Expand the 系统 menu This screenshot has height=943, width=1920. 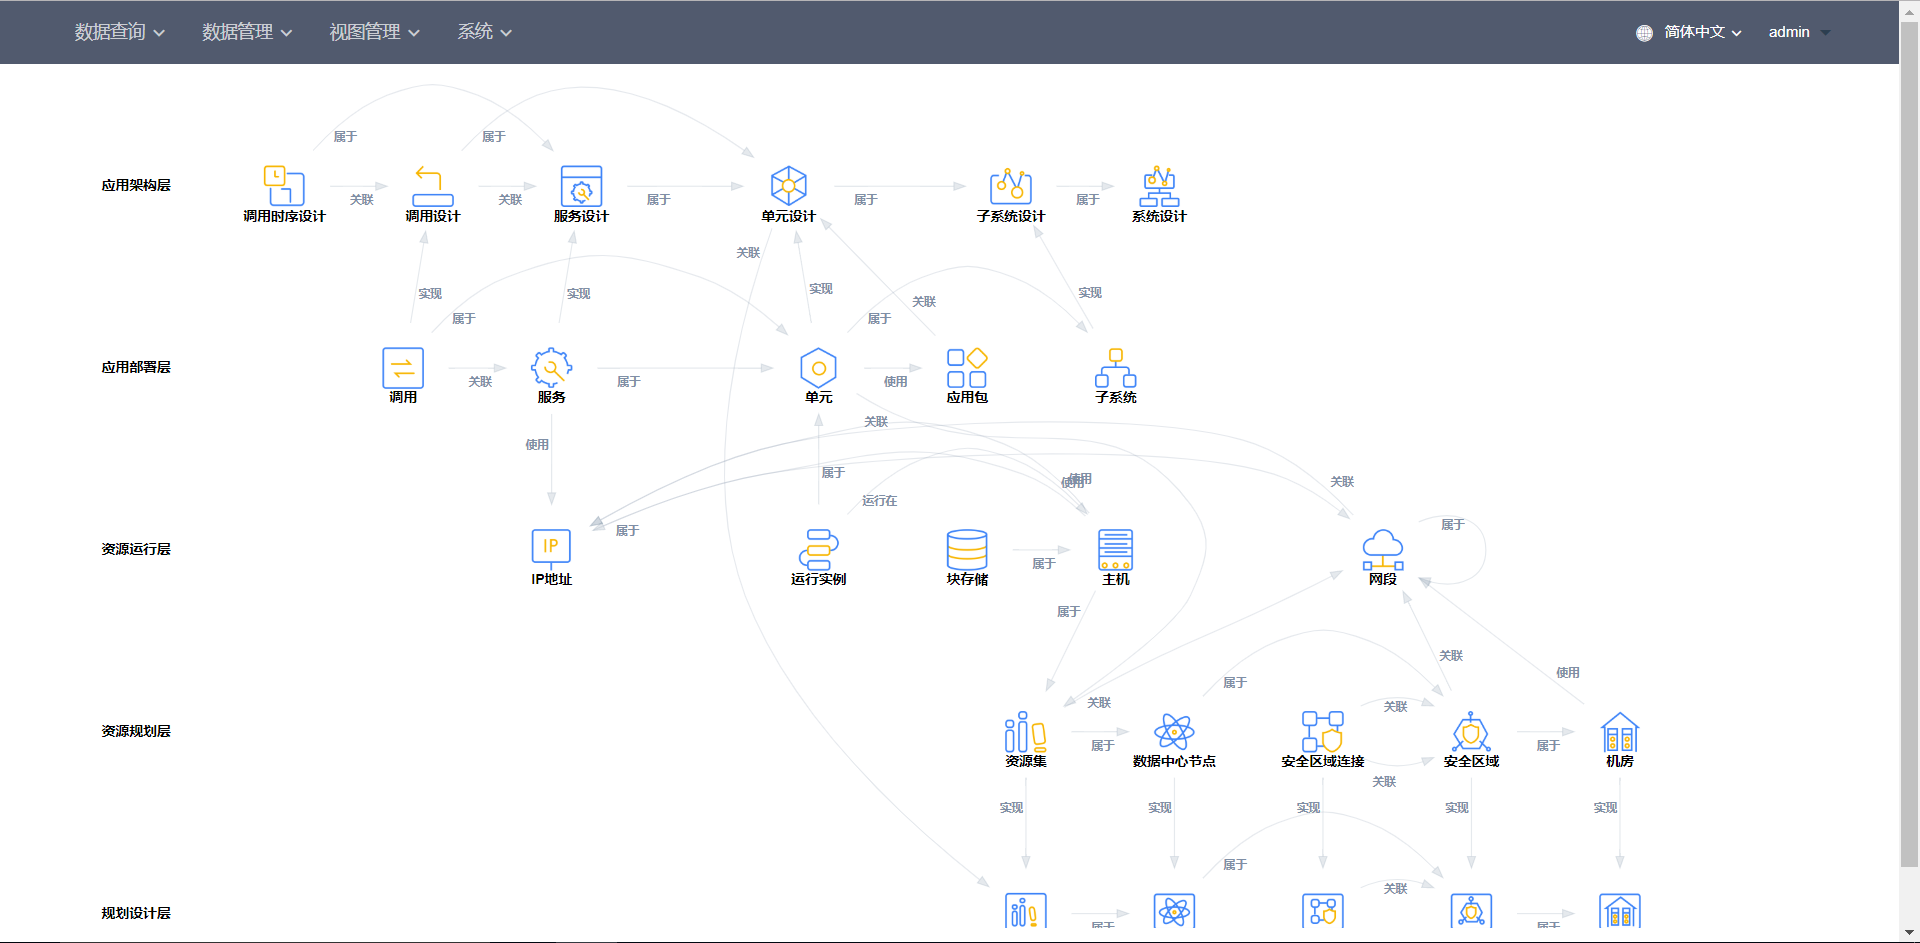point(485,32)
